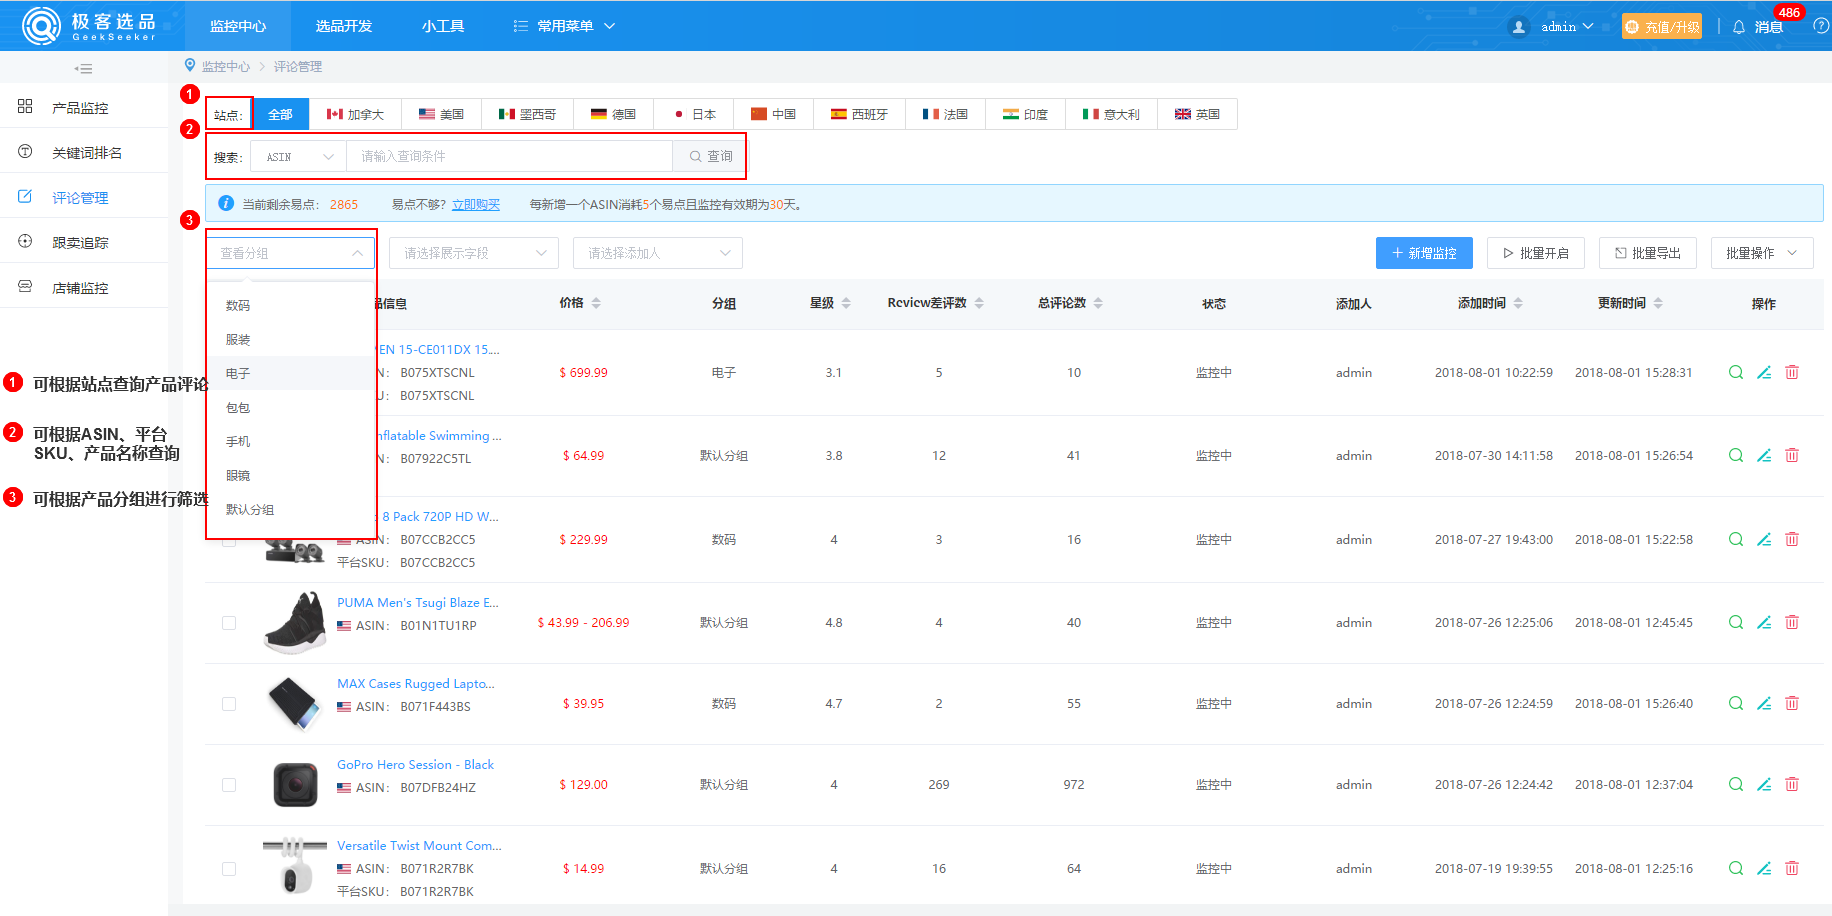Screen dimensions: 1832x916
Task: Choose 电子 in the group list
Action: (290, 373)
